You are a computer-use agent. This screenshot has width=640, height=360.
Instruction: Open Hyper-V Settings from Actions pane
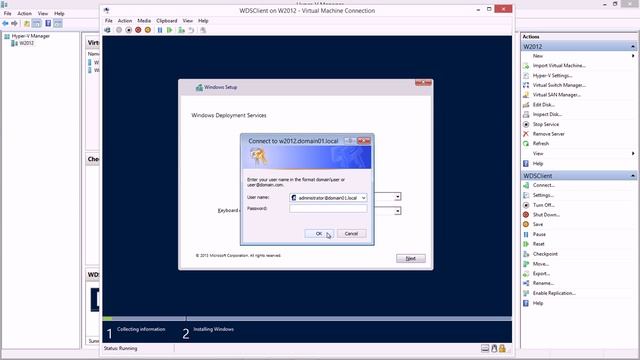click(553, 76)
